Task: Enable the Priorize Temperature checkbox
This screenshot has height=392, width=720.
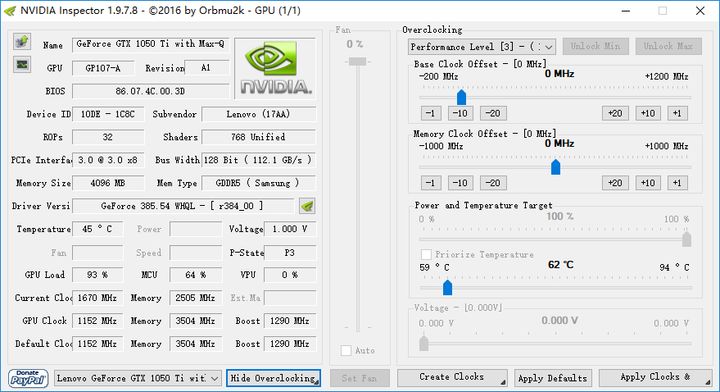Action: [426, 254]
